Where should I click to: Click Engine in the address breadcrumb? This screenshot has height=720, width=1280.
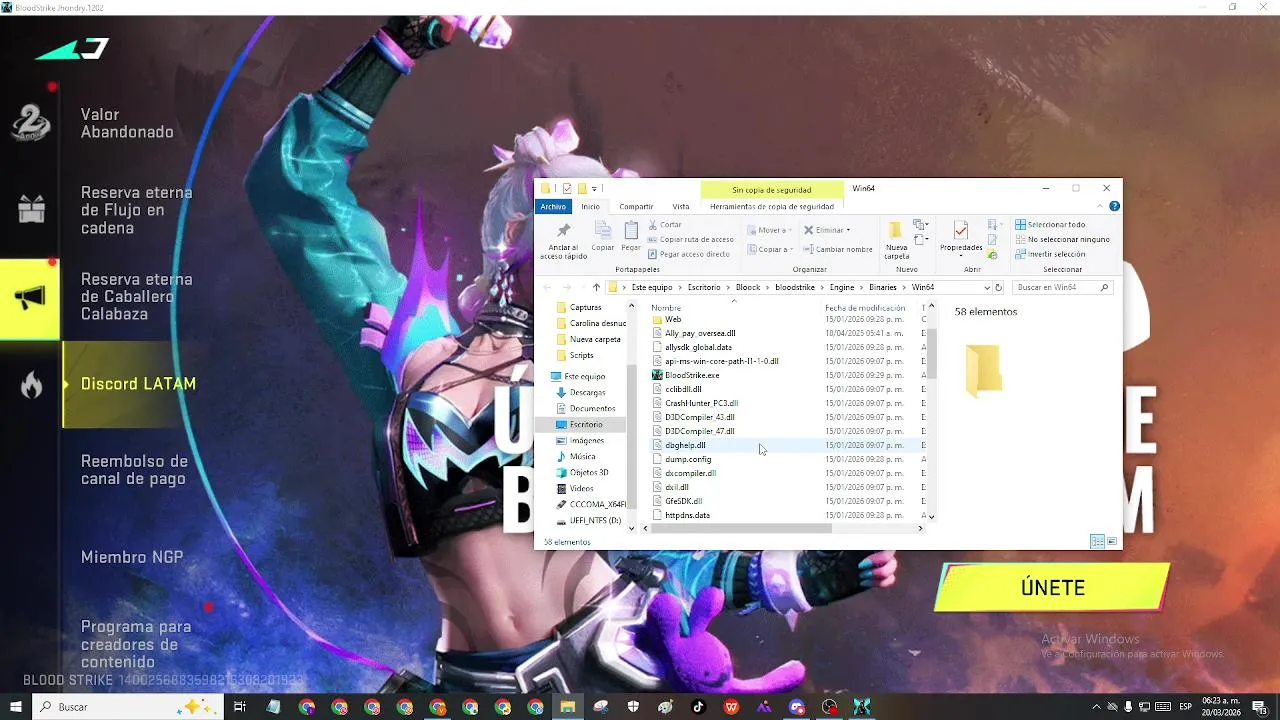841,287
